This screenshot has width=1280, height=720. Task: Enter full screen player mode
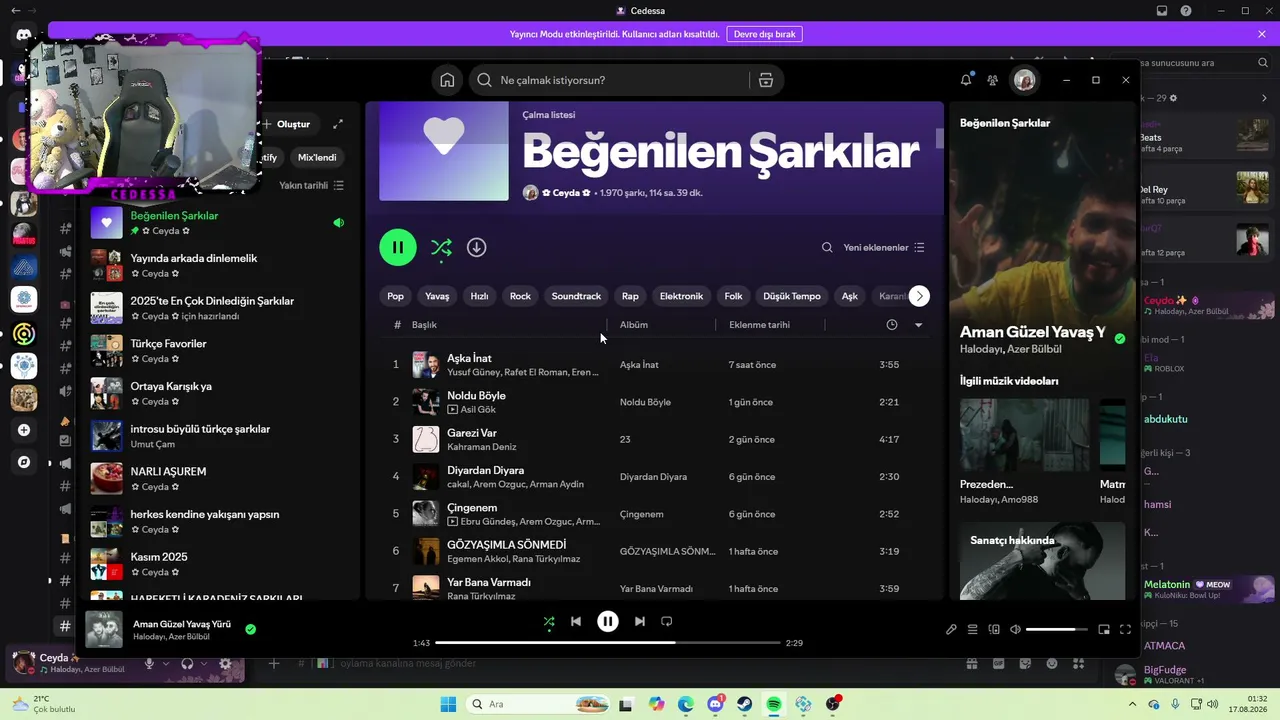tap(1125, 629)
